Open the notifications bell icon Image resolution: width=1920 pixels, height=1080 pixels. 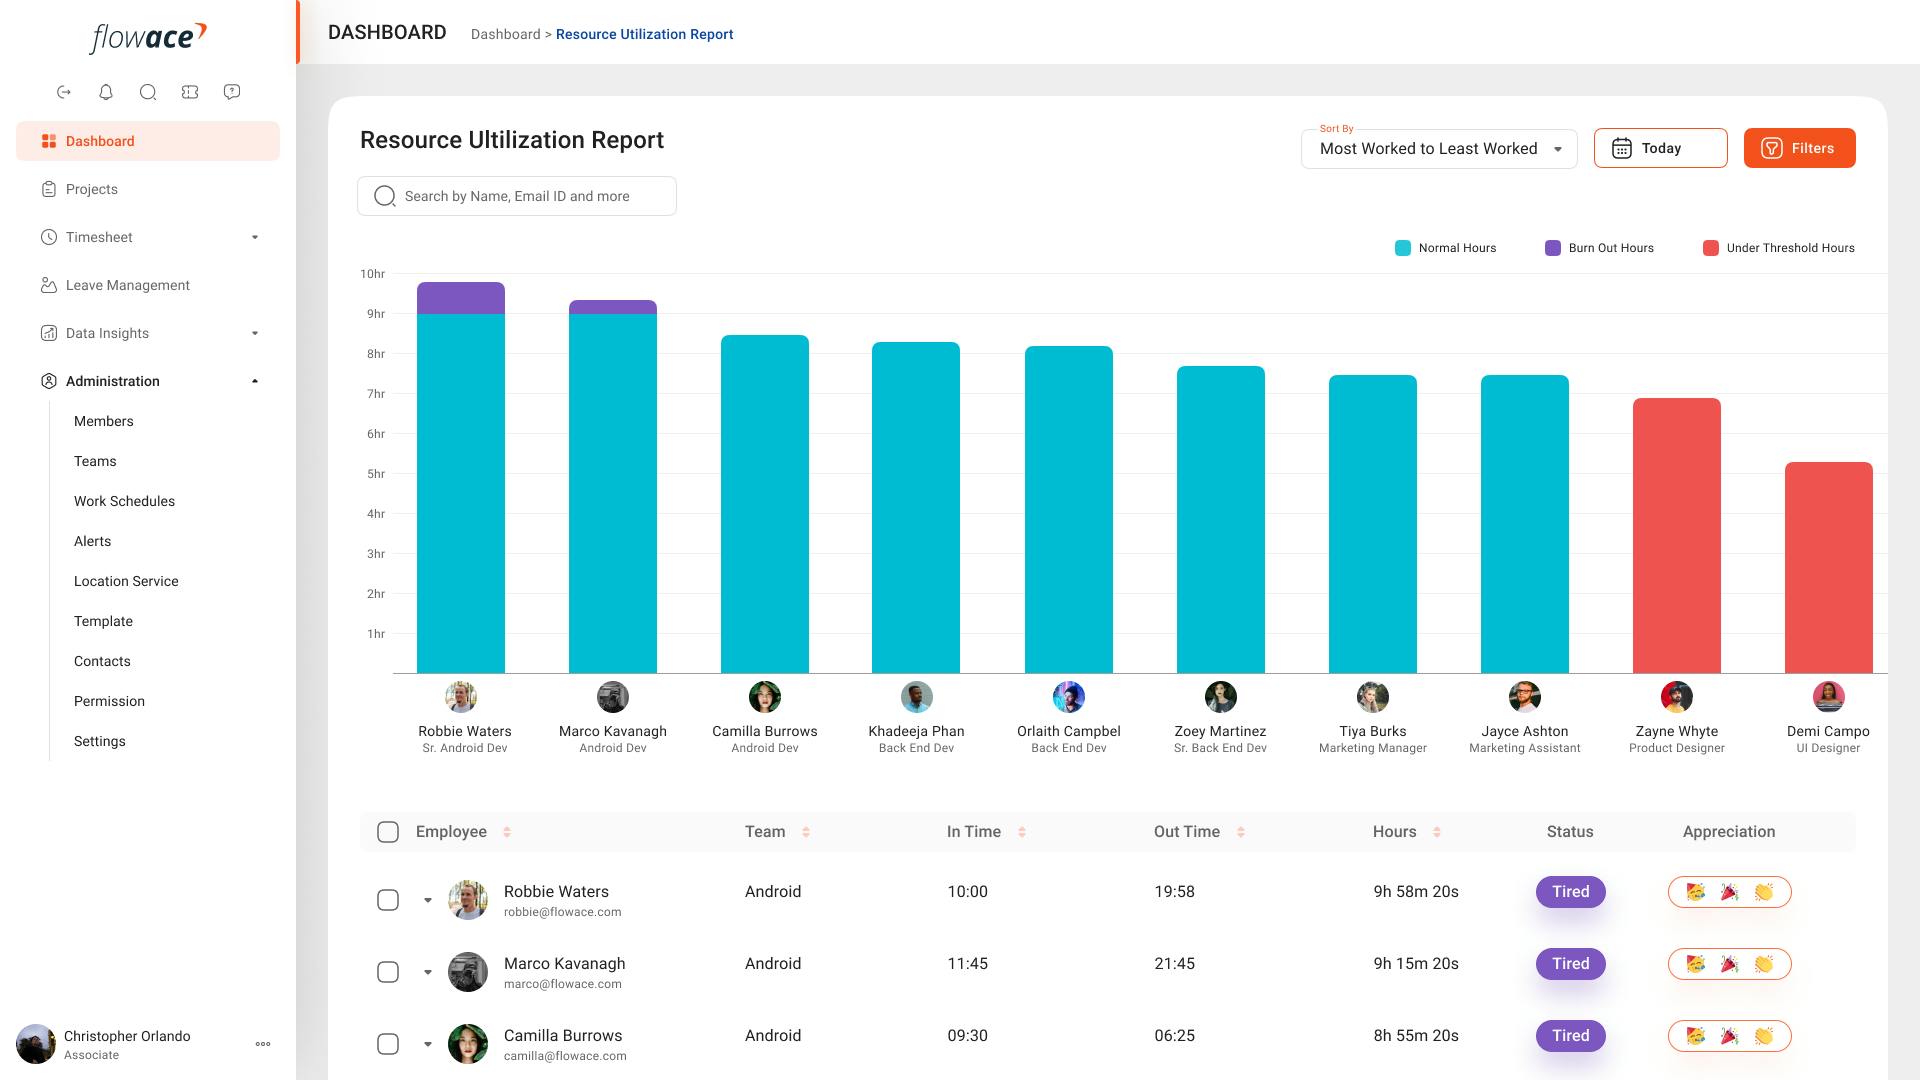(x=106, y=92)
